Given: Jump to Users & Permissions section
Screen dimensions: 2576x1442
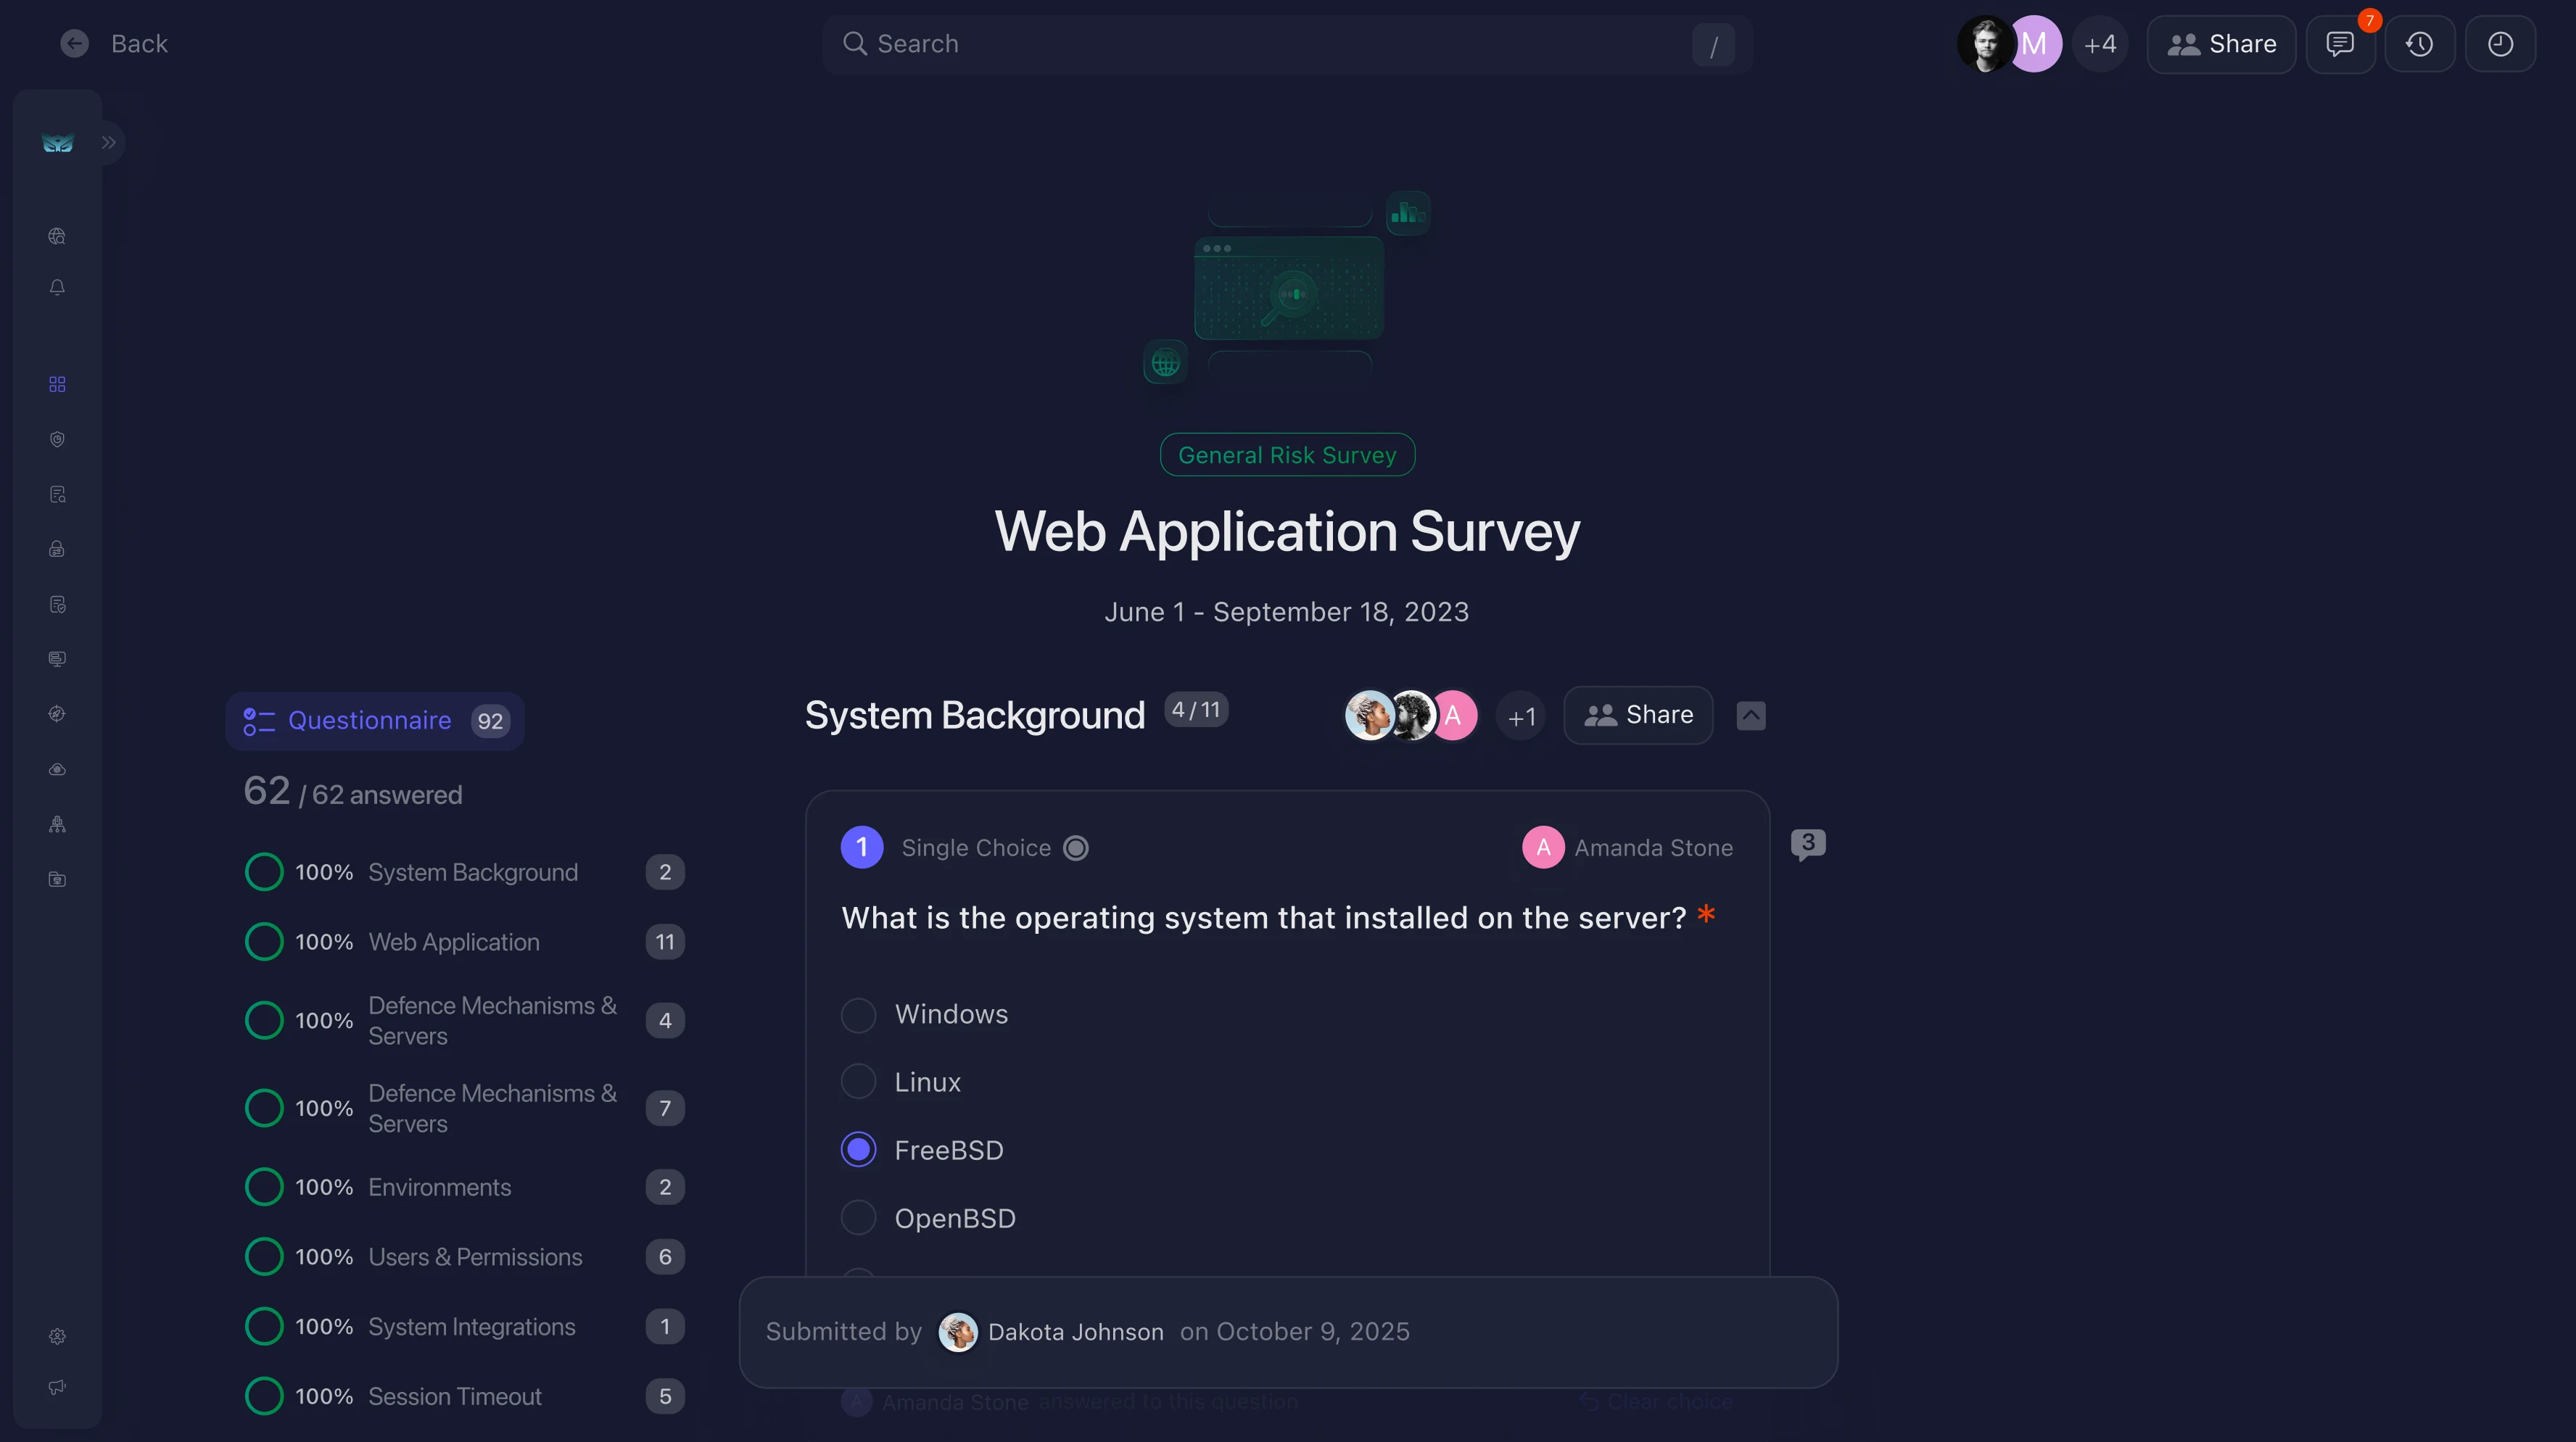Looking at the screenshot, I should coord(465,1257).
